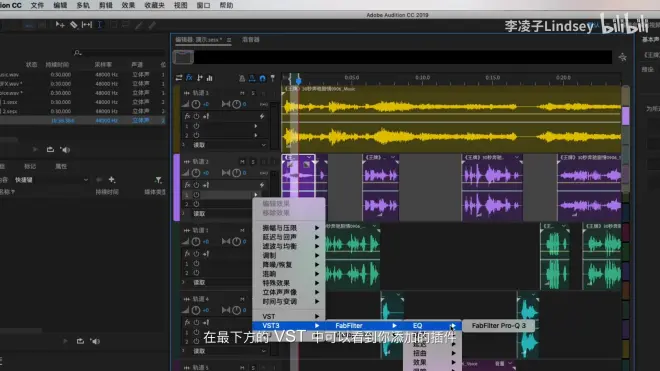Viewport: 660px width, 371px height.
Task: Show the sends view in editor
Action: click(x=200, y=77)
